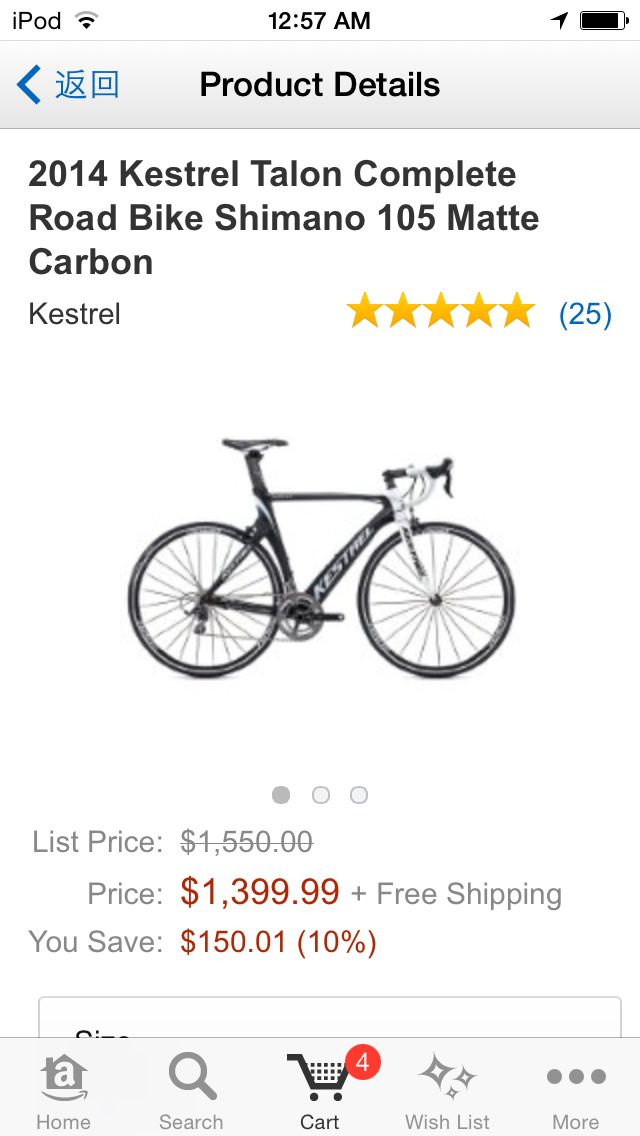Tap the product title text
640x1136 pixels.
click(x=283, y=218)
